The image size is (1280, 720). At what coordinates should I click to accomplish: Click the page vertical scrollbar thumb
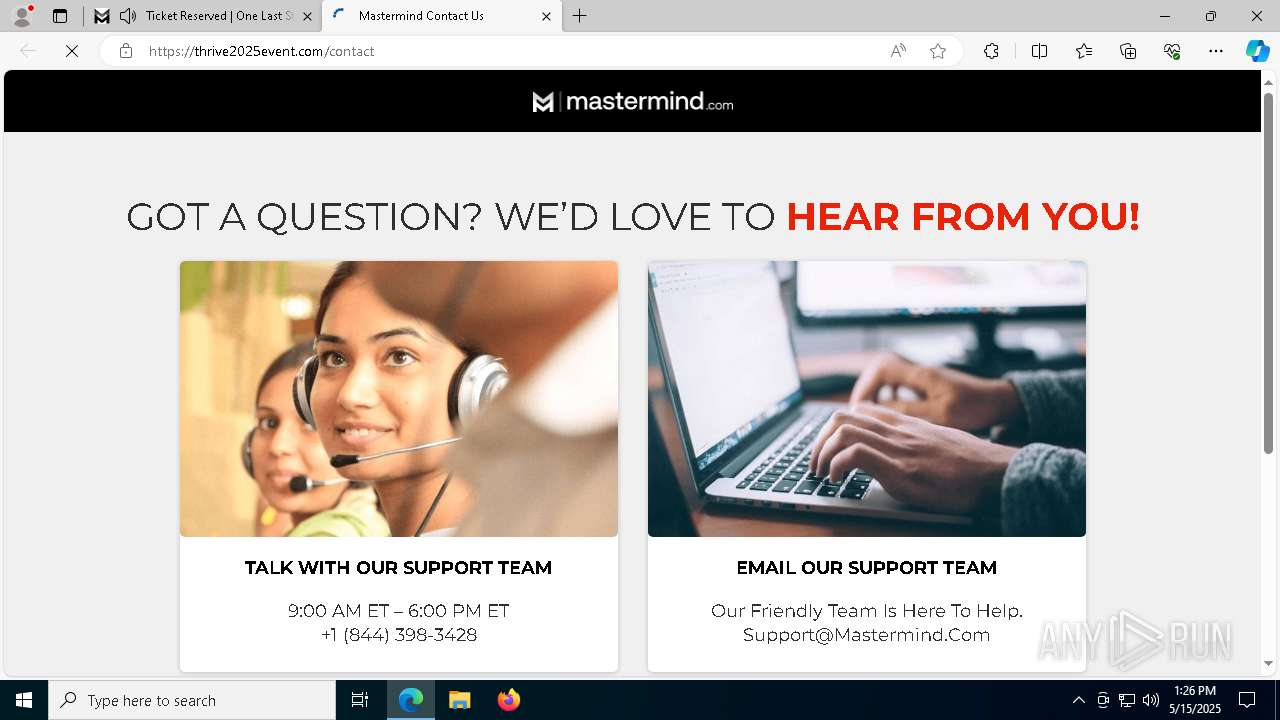tap(1268, 273)
